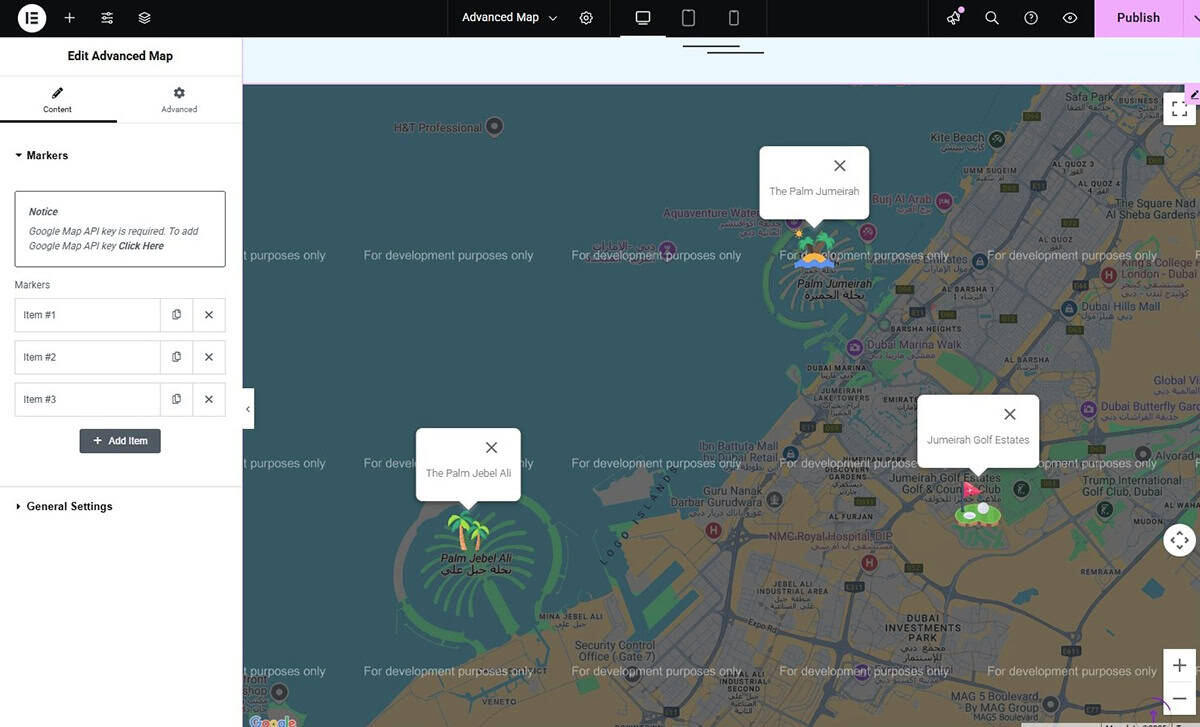Click the Jumeirah Golf Estates golf marker
Screen dimensions: 1200x727
pos(977,505)
